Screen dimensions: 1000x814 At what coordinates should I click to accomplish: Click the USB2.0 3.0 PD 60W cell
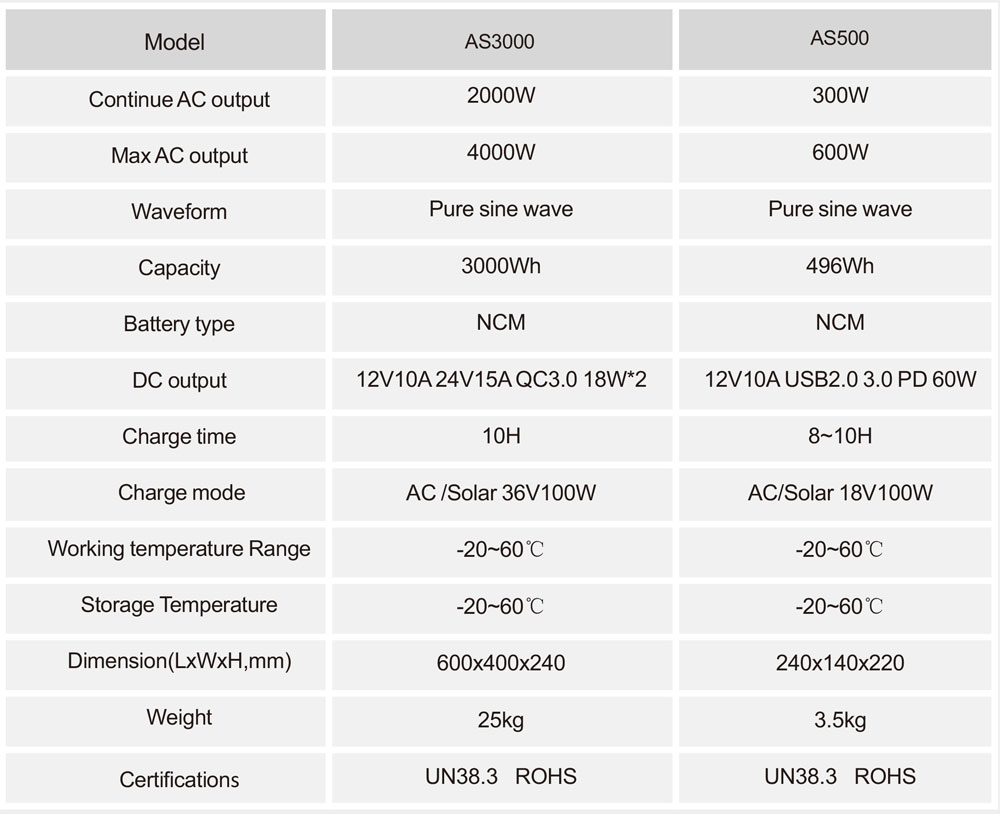(839, 380)
